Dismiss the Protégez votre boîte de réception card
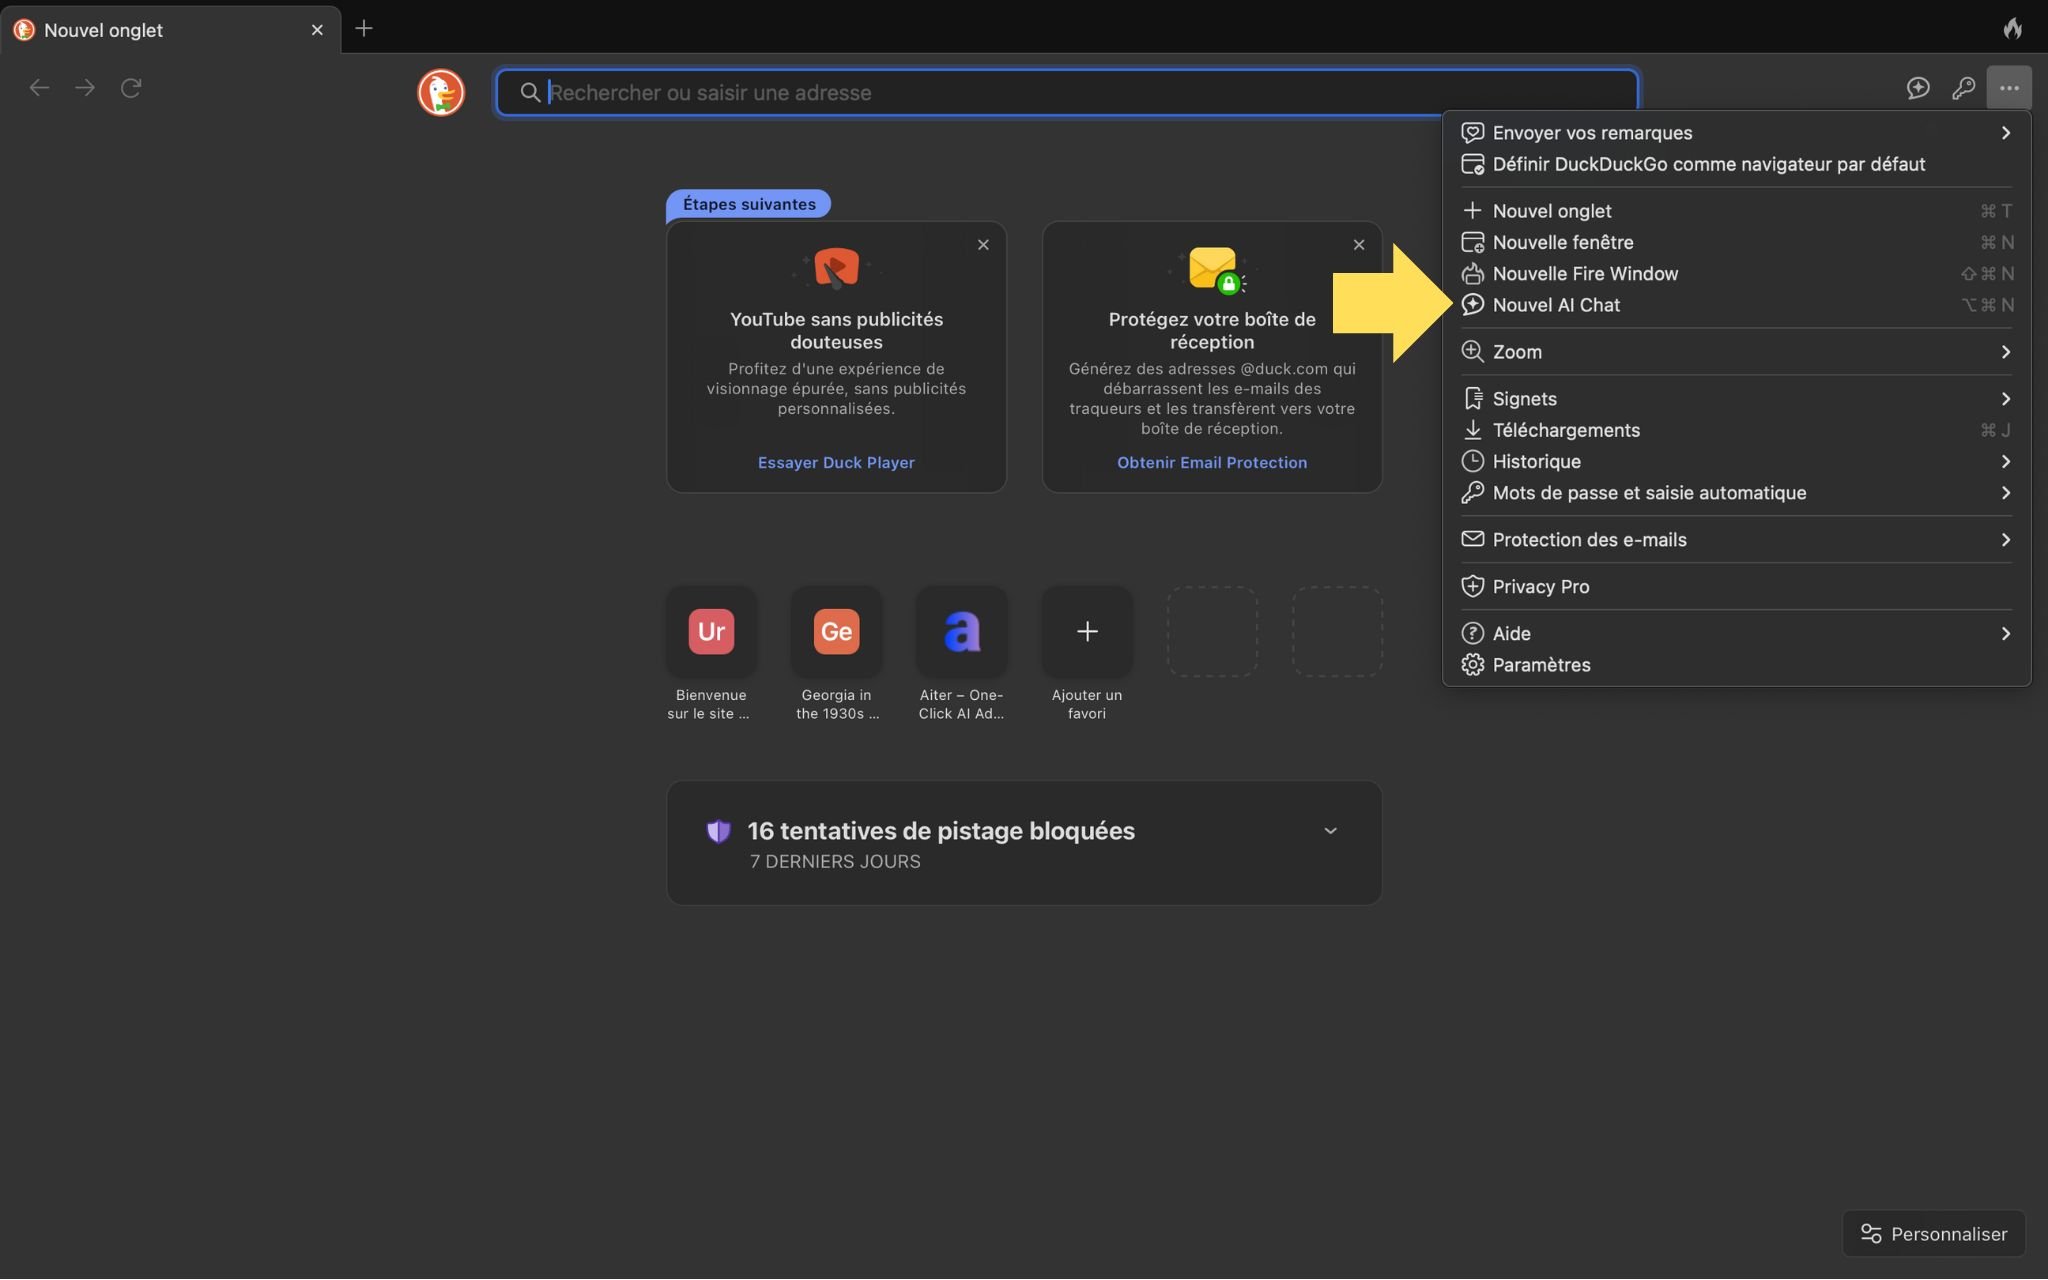Viewport: 2048px width, 1280px height. 1358,245
